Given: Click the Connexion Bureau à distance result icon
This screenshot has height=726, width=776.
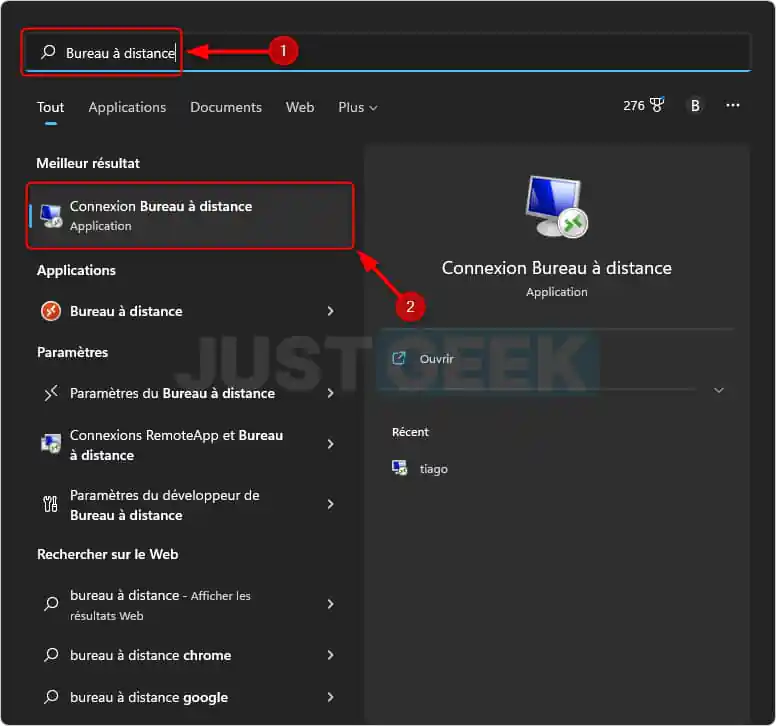Looking at the screenshot, I should pos(51,216).
